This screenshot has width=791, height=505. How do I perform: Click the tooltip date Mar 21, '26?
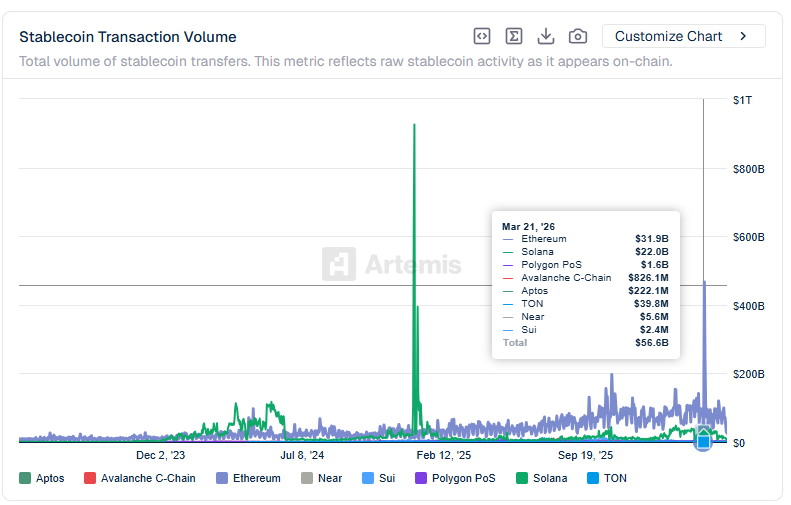528,227
